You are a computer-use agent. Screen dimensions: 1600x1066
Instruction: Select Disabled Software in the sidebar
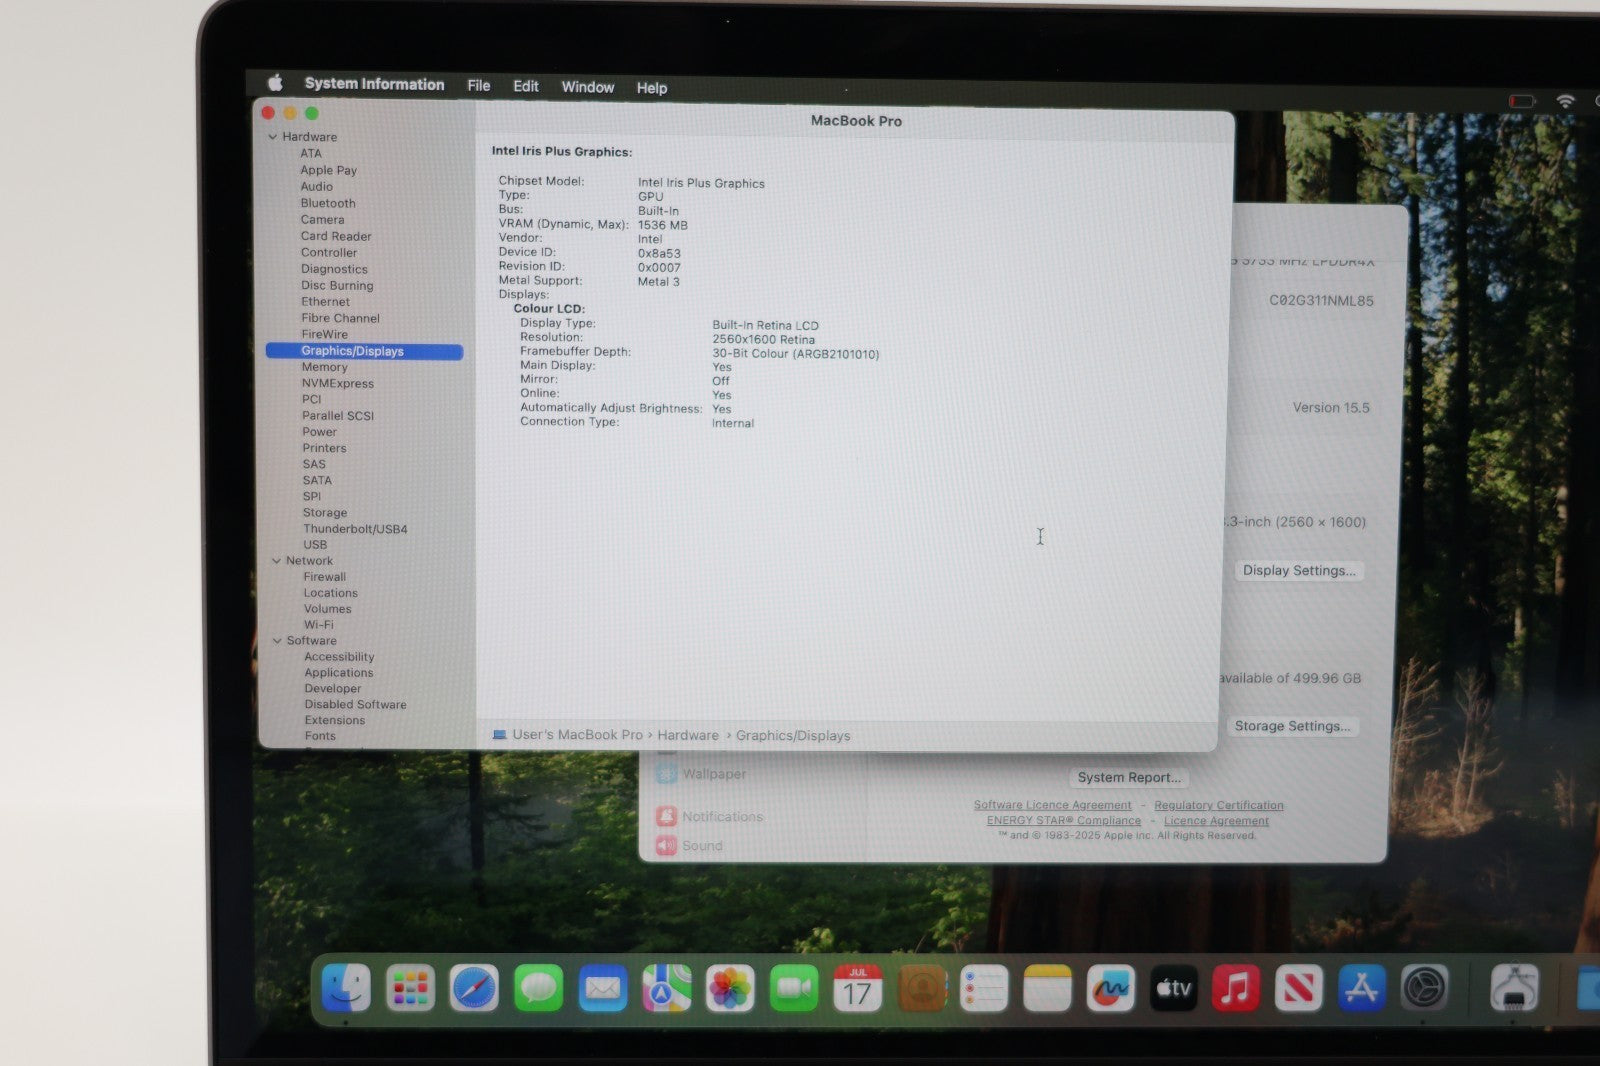tap(355, 705)
